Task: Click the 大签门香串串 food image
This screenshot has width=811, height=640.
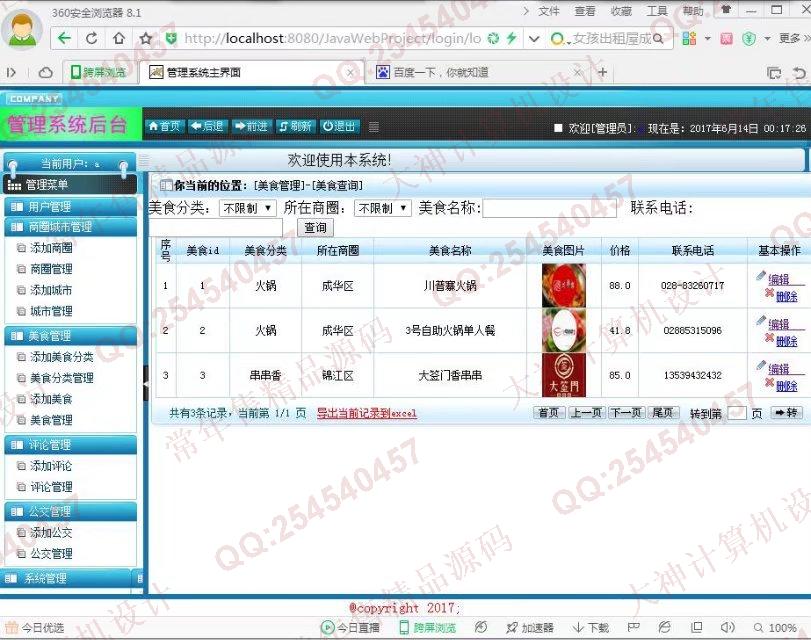Action: click(x=564, y=376)
